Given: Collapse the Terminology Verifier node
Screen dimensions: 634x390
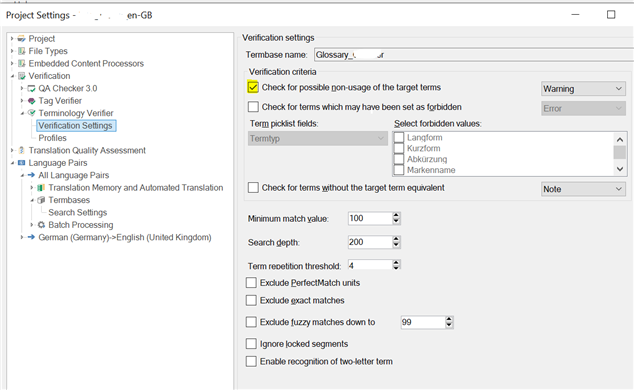Looking at the screenshot, I should (22, 113).
